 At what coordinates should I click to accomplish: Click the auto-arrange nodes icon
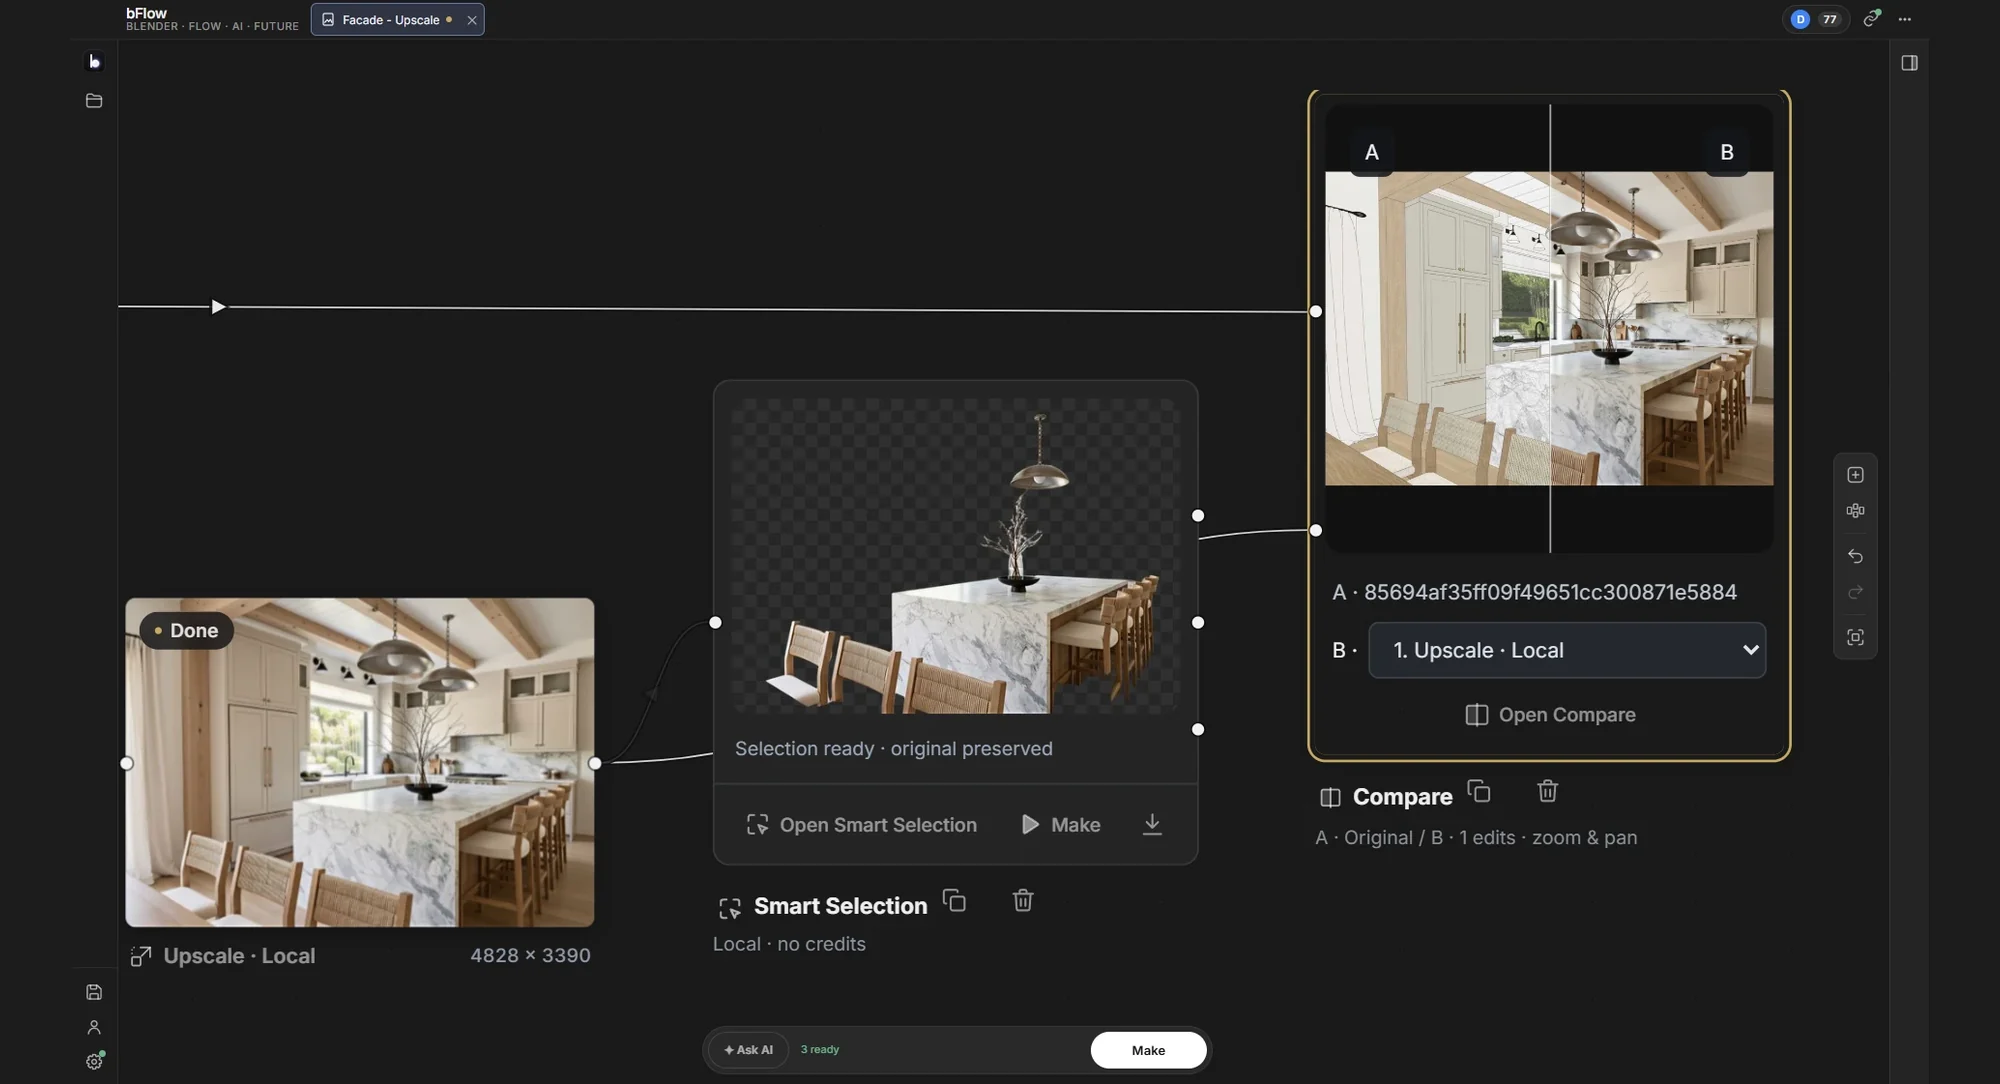(1855, 511)
